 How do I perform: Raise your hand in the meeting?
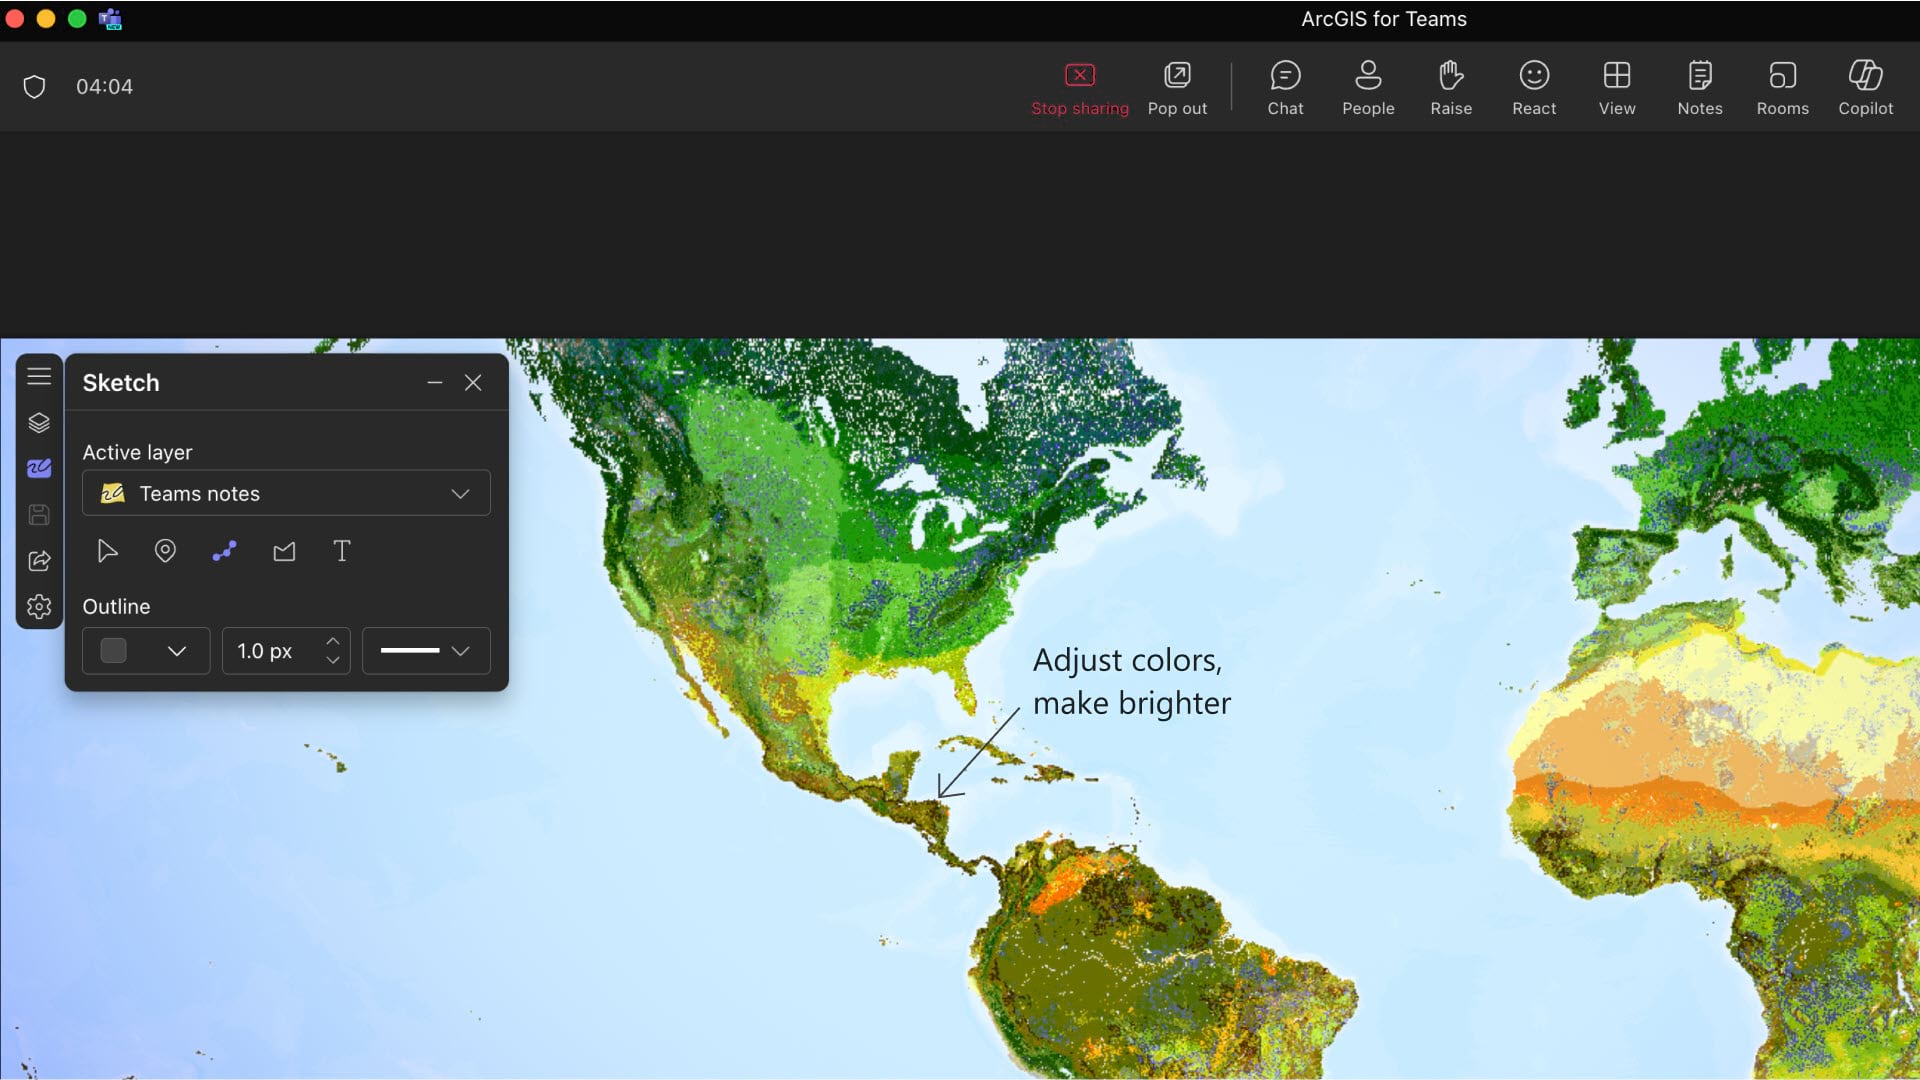(1450, 86)
